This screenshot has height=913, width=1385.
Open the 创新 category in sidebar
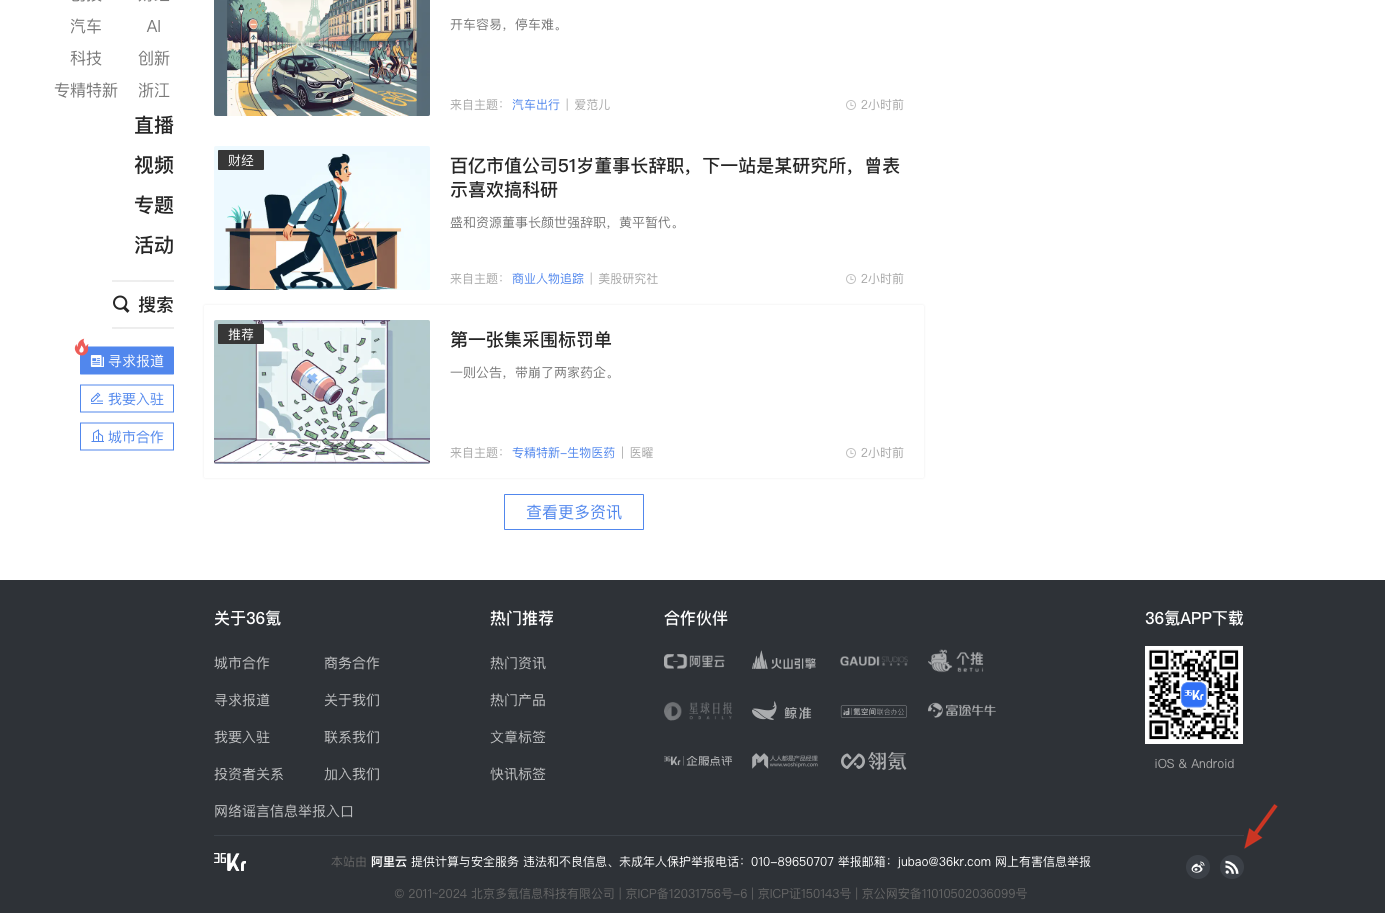click(154, 58)
